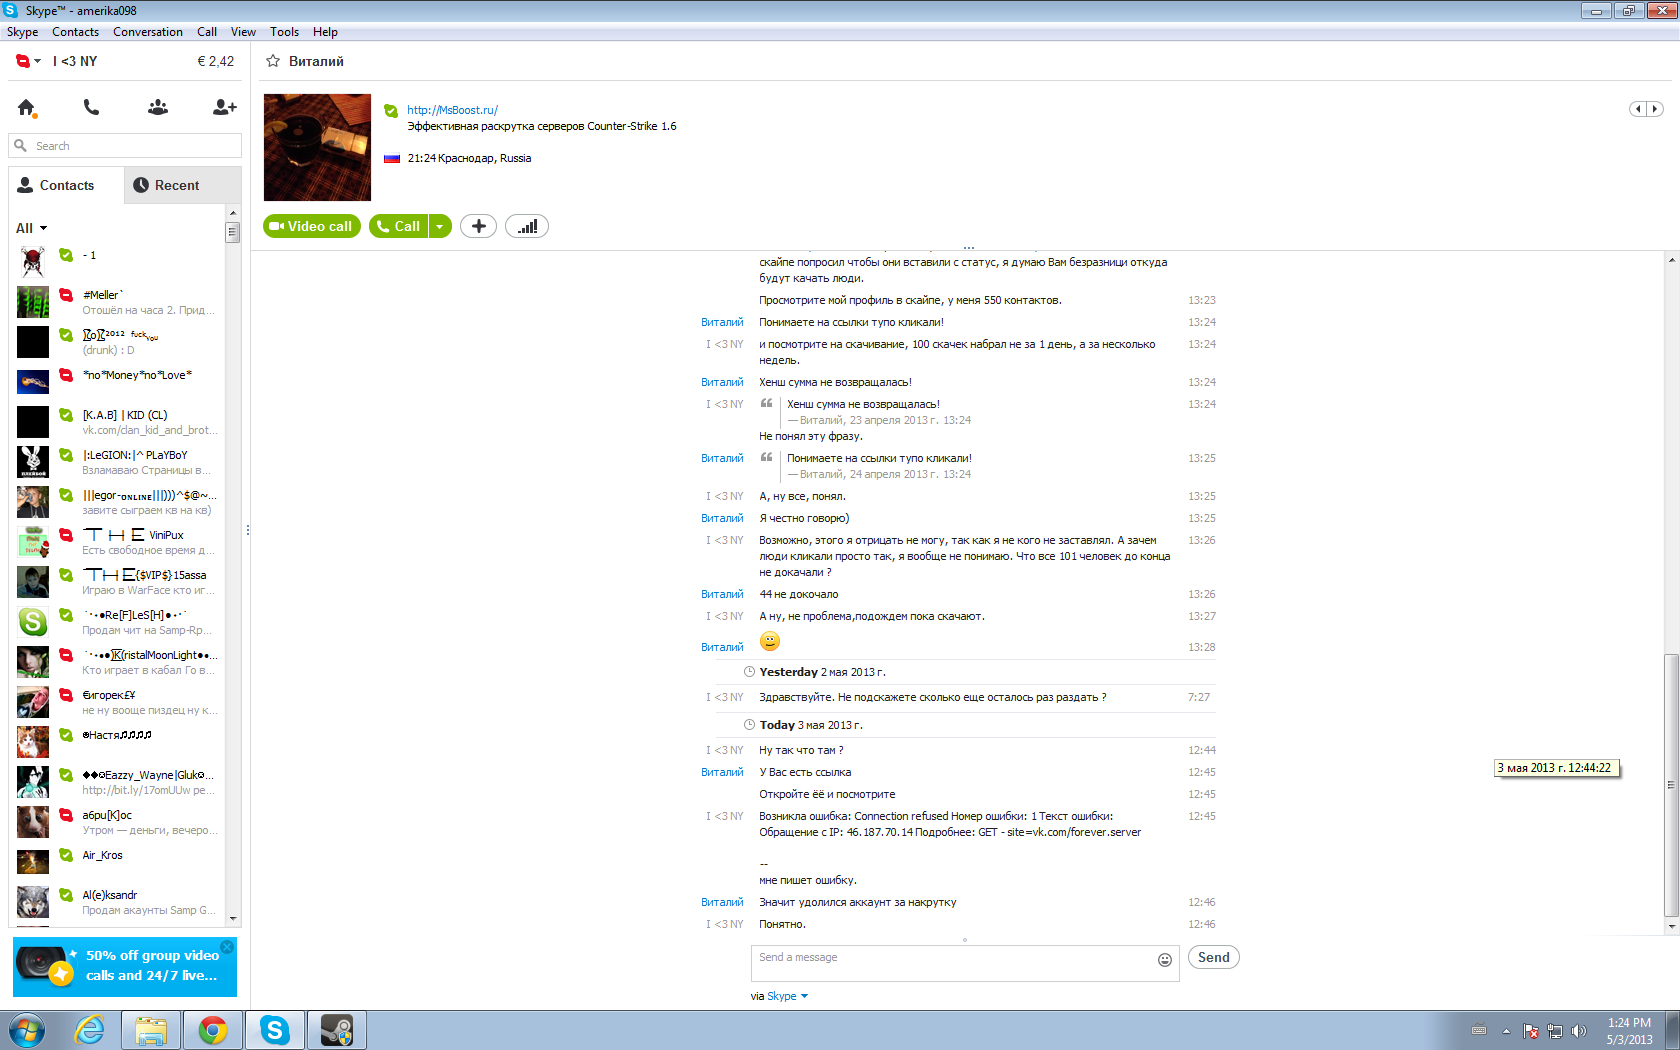Click the green Call button

point(399,226)
